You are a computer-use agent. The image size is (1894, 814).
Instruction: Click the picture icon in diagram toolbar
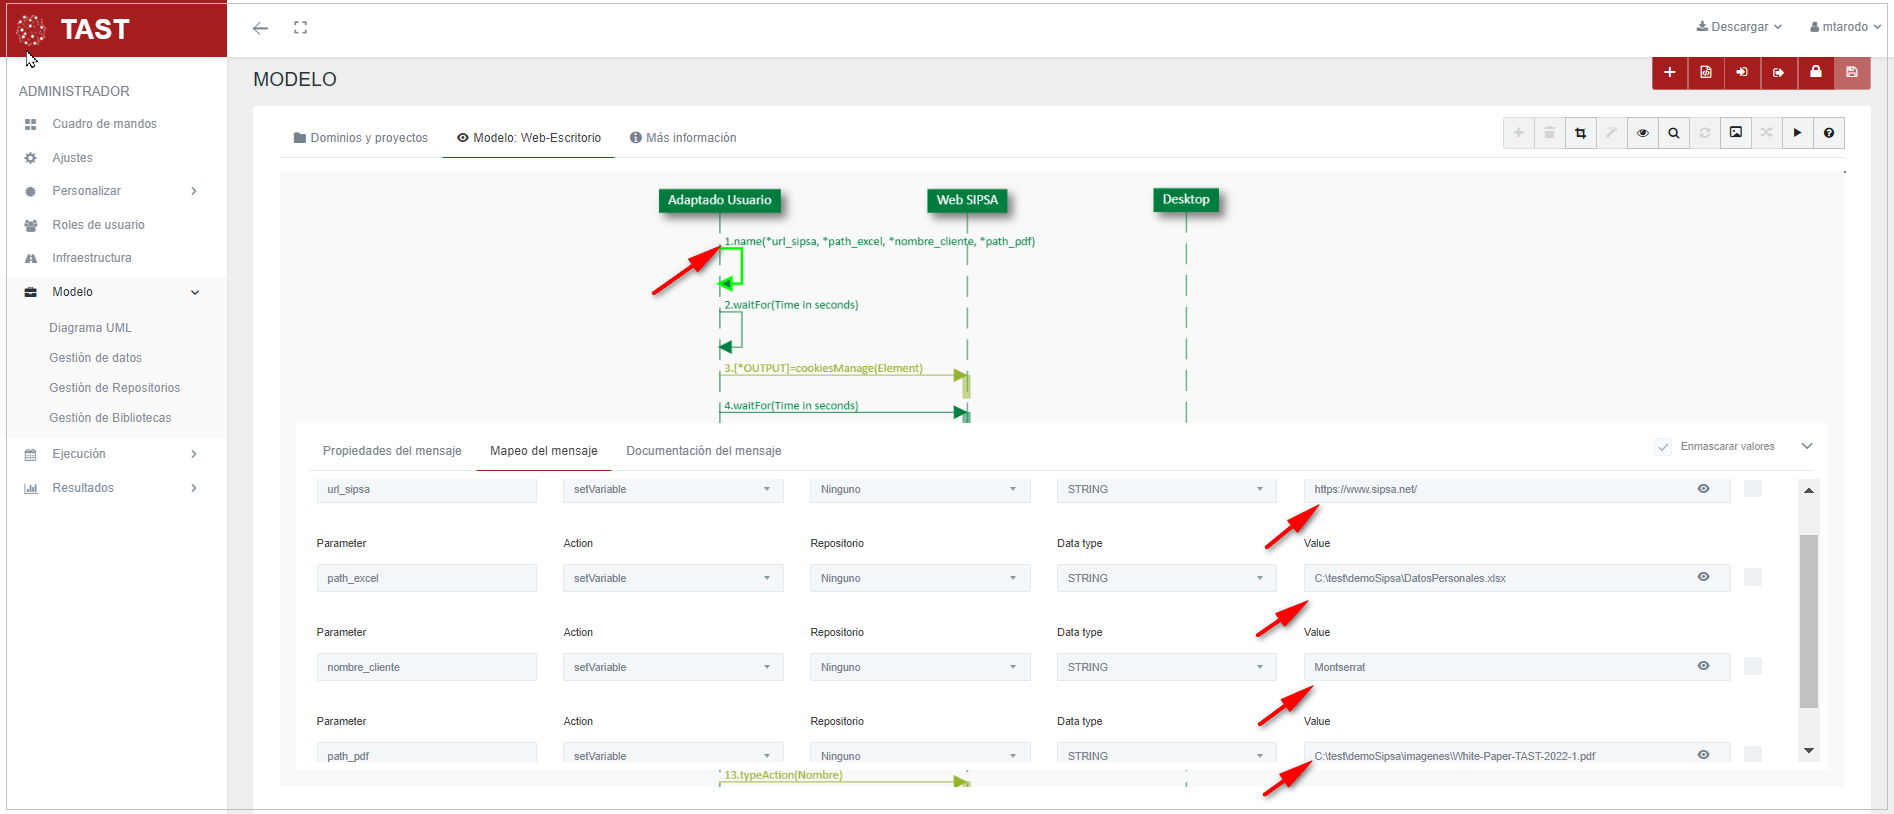click(x=1735, y=133)
